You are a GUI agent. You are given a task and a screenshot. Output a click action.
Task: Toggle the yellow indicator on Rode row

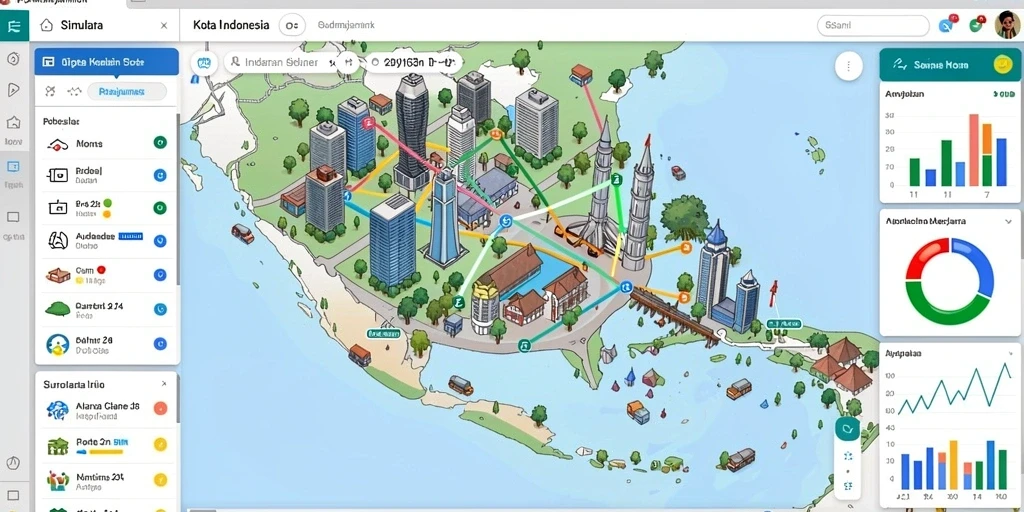pyautogui.click(x=160, y=445)
